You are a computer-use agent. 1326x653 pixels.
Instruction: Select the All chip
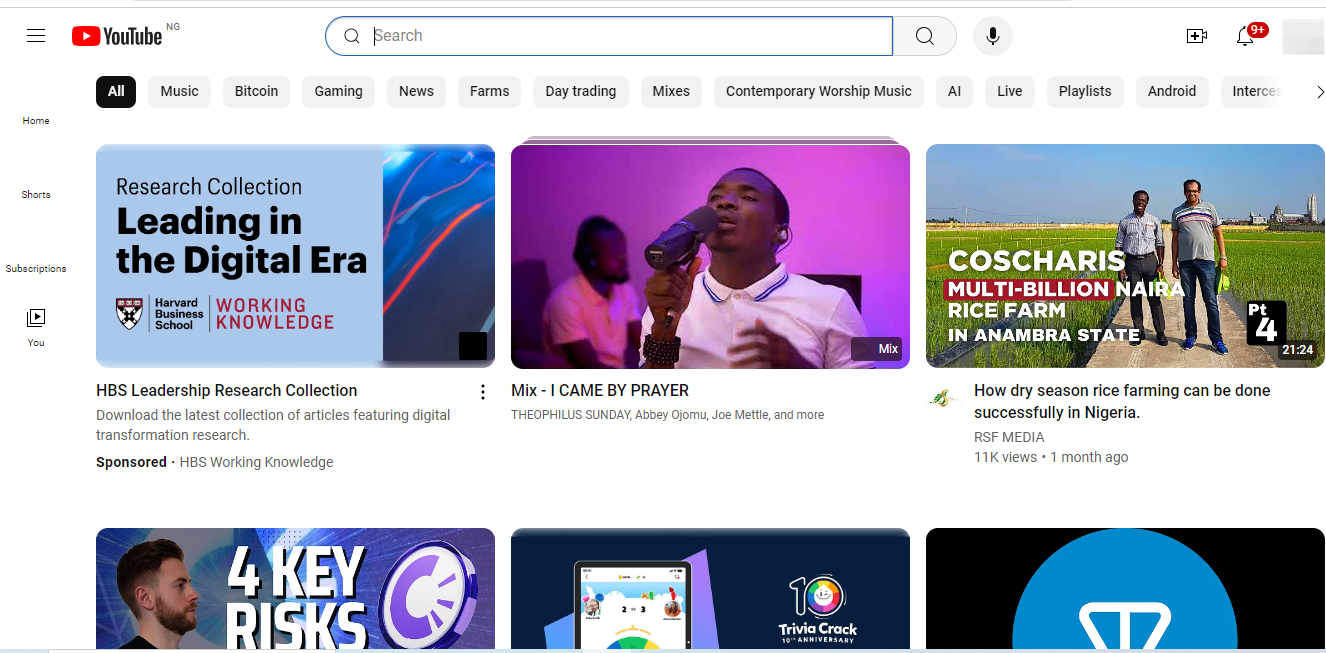pyautogui.click(x=116, y=91)
